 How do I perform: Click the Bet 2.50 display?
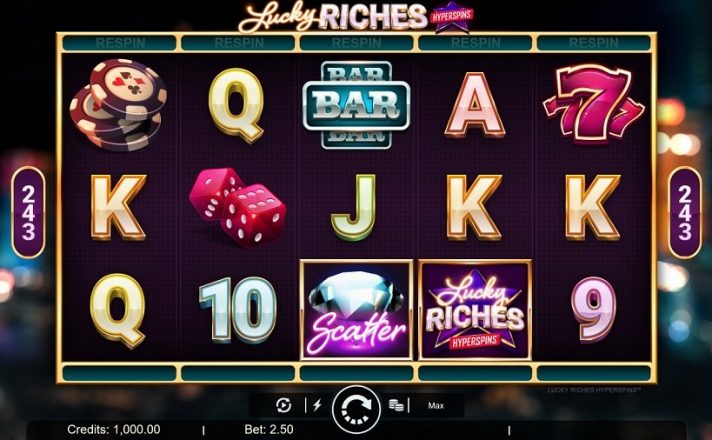pyautogui.click(x=269, y=429)
